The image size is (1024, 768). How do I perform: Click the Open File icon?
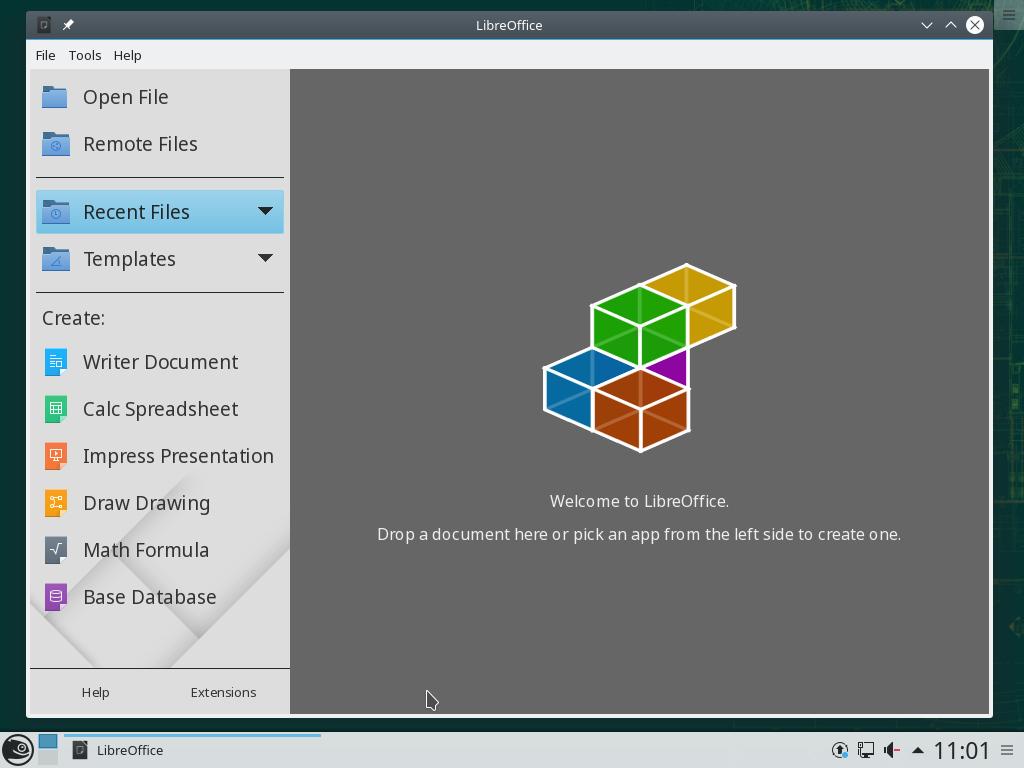tap(55, 96)
